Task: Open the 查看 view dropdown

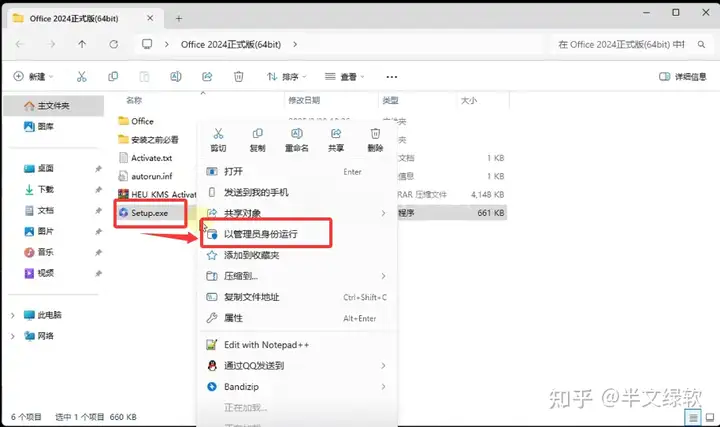Action: [344, 77]
